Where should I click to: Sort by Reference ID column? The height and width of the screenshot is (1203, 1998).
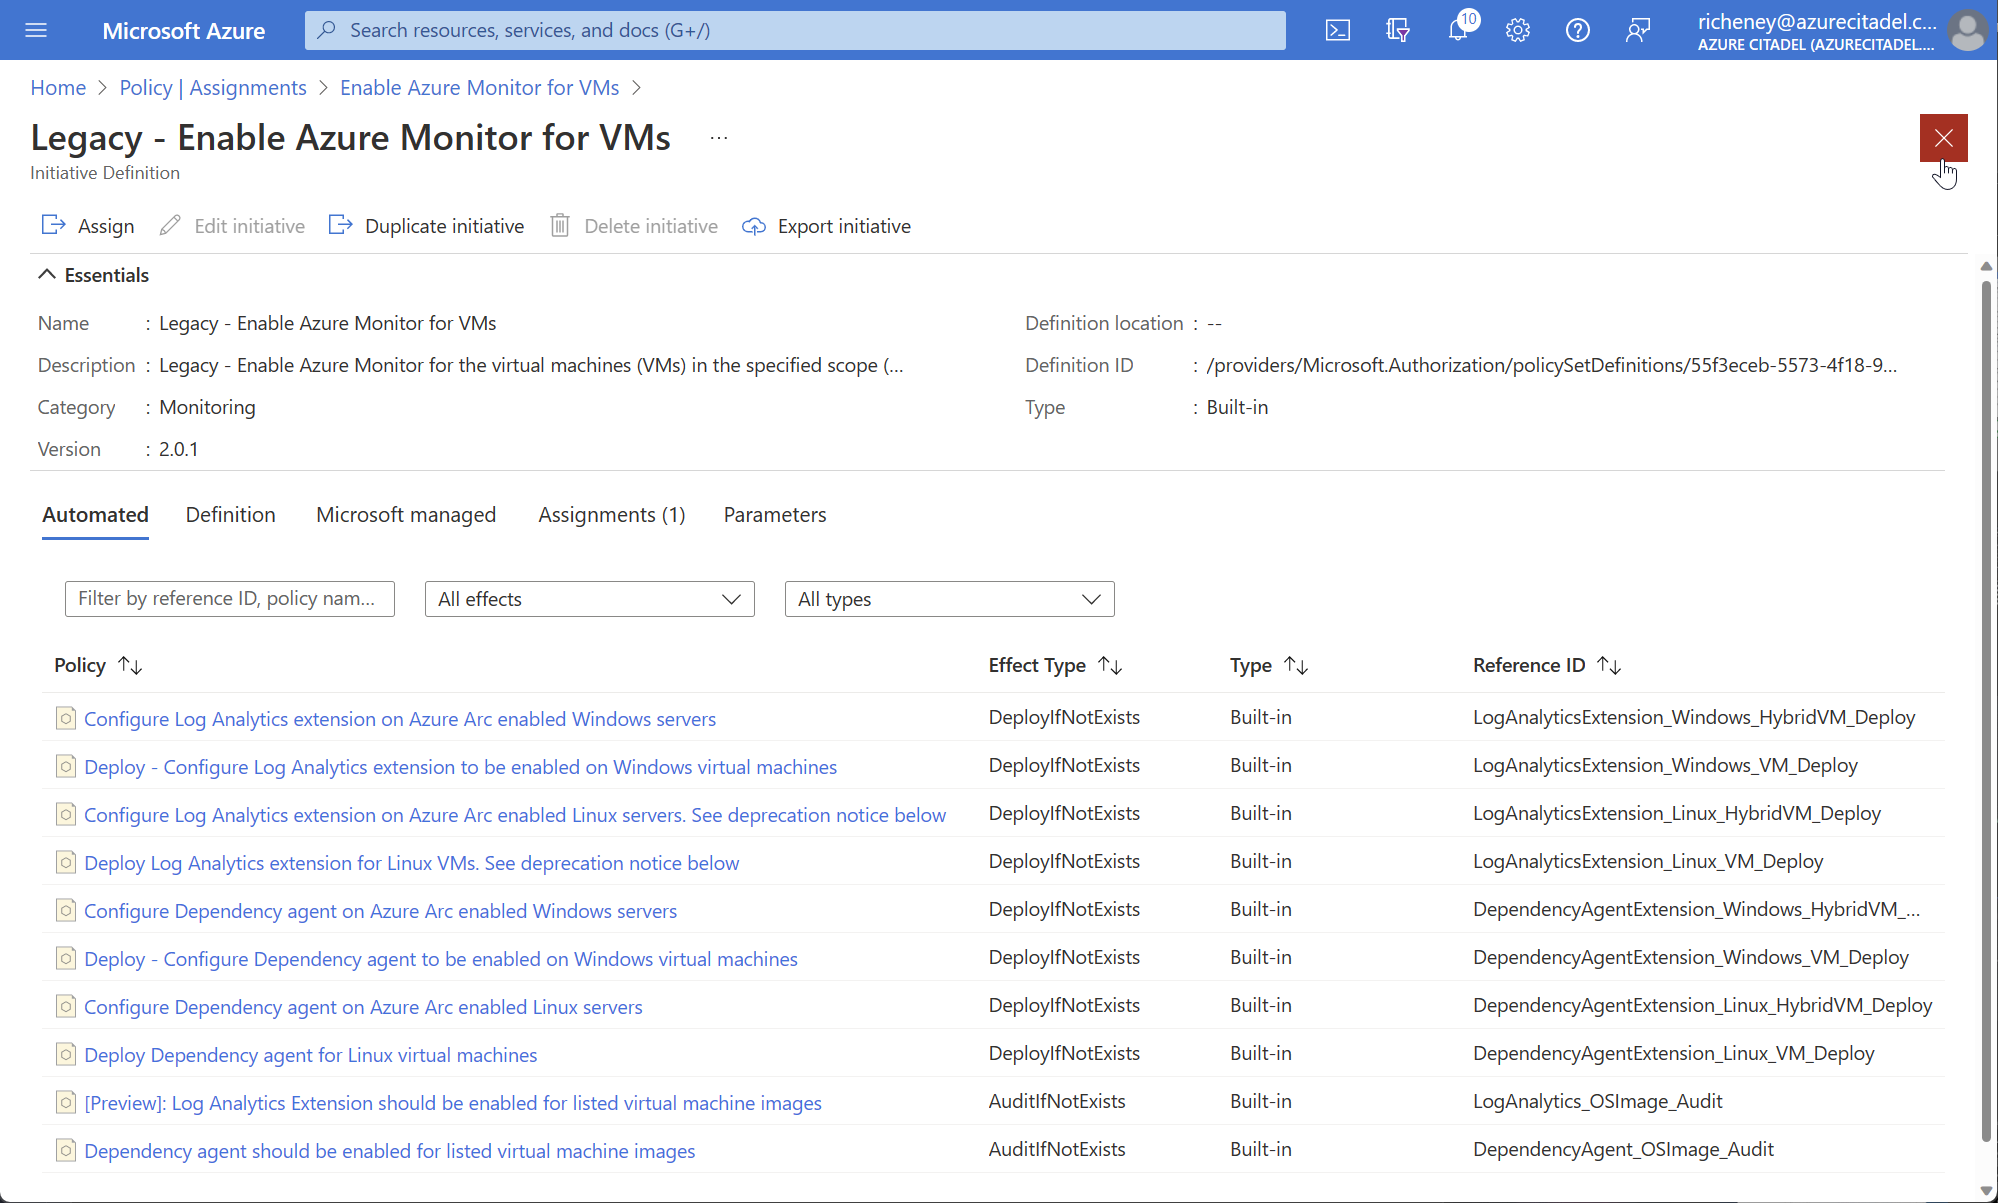tap(1608, 665)
